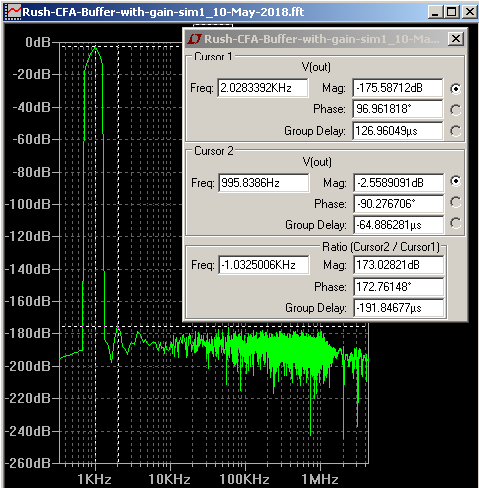Click the green peak at 1KHz fundamental
Viewport: 479px width, 488px height.
point(95,49)
